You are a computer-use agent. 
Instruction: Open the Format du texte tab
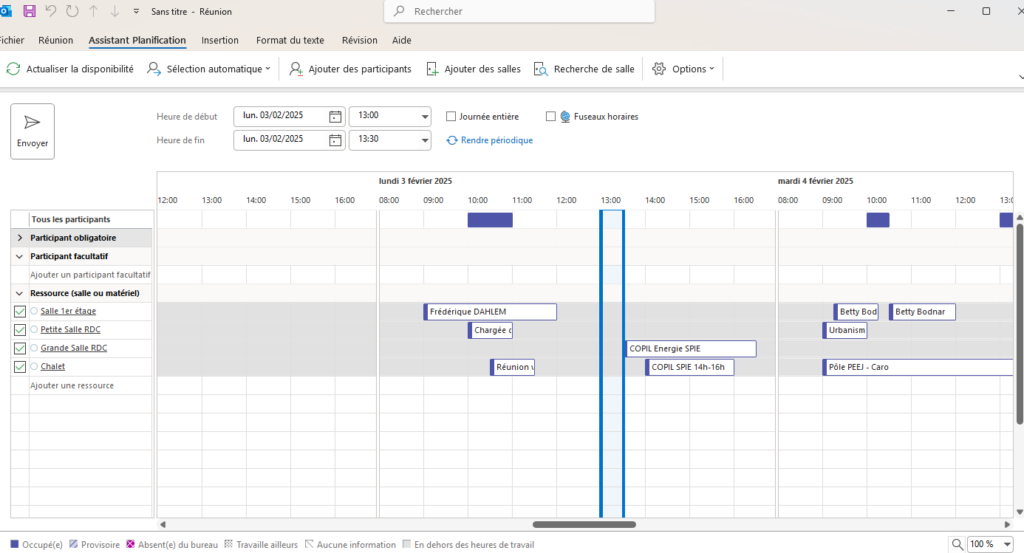pyautogui.click(x=290, y=40)
